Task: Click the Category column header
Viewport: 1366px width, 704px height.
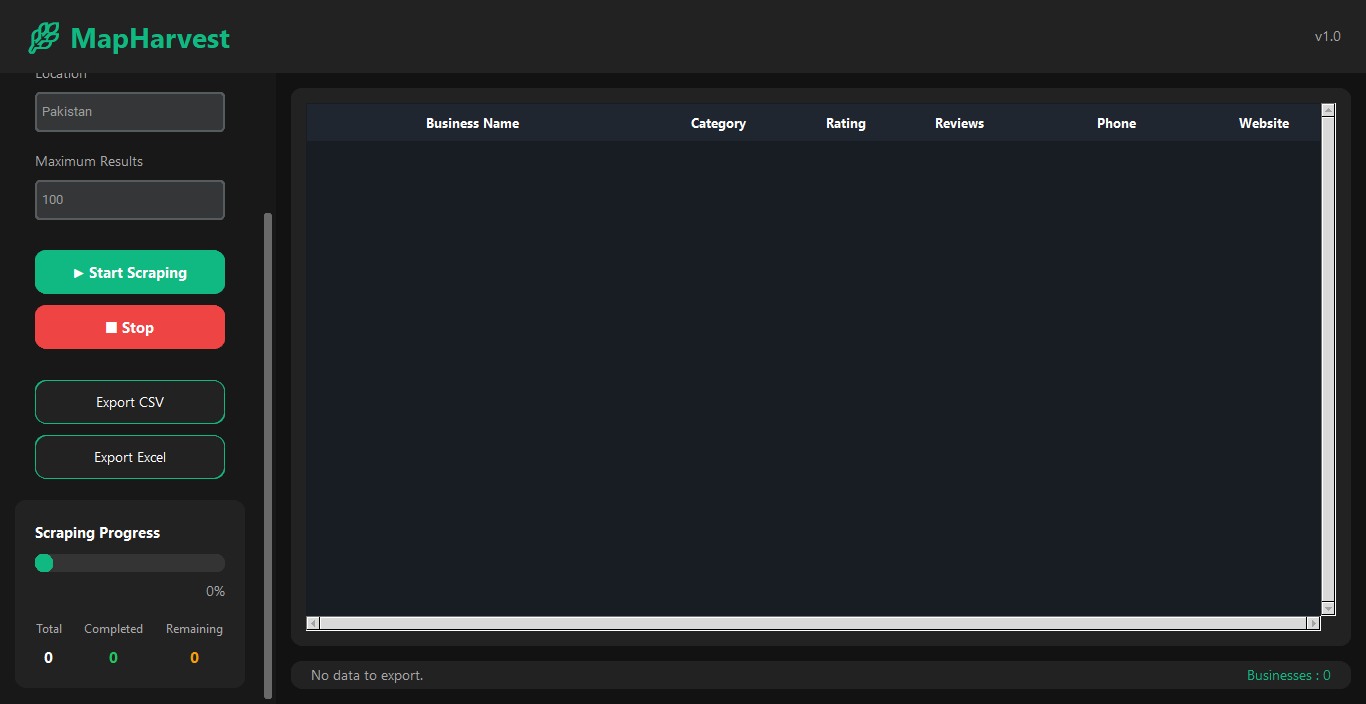Action: coord(718,123)
